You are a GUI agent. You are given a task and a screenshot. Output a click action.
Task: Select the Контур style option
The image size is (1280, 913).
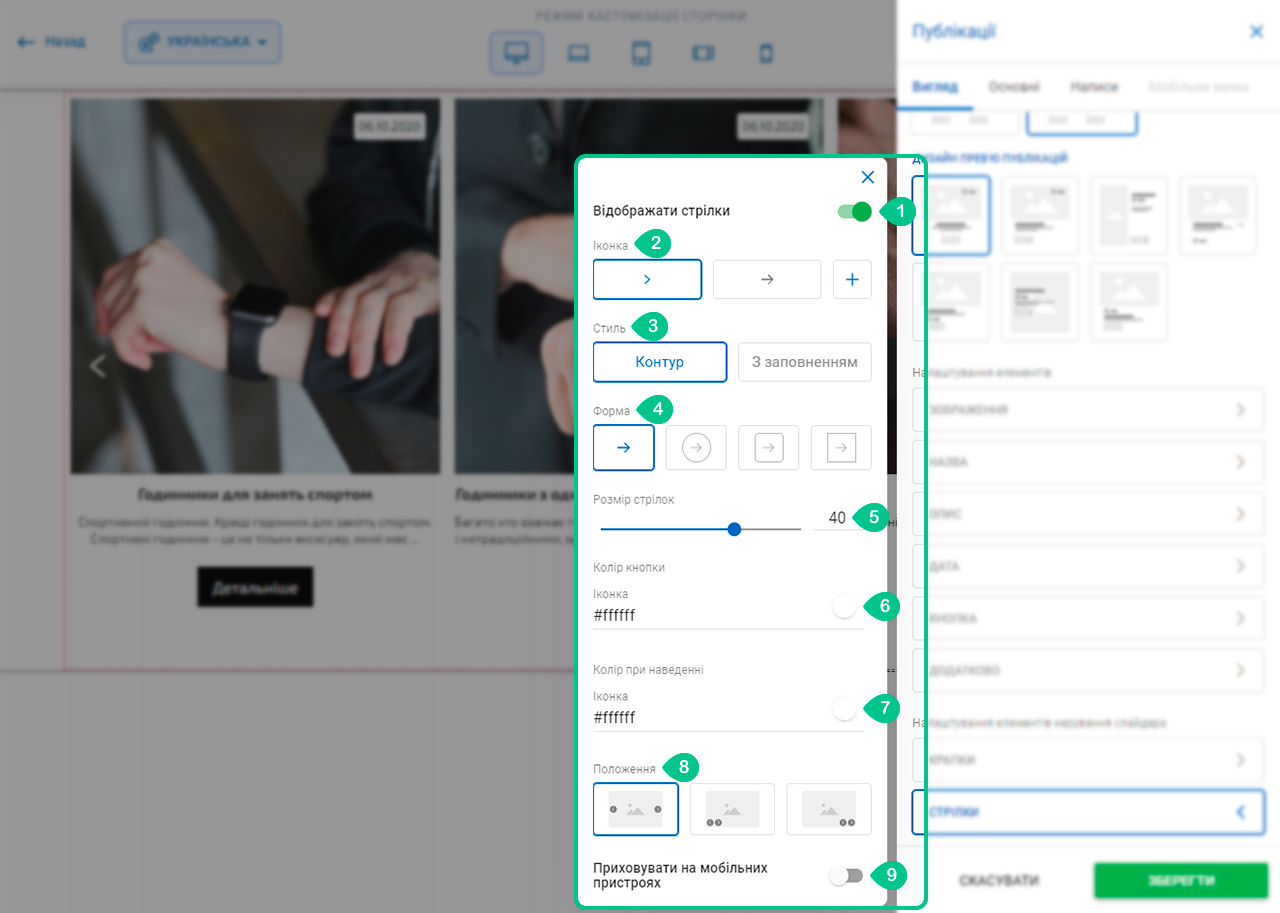point(660,362)
